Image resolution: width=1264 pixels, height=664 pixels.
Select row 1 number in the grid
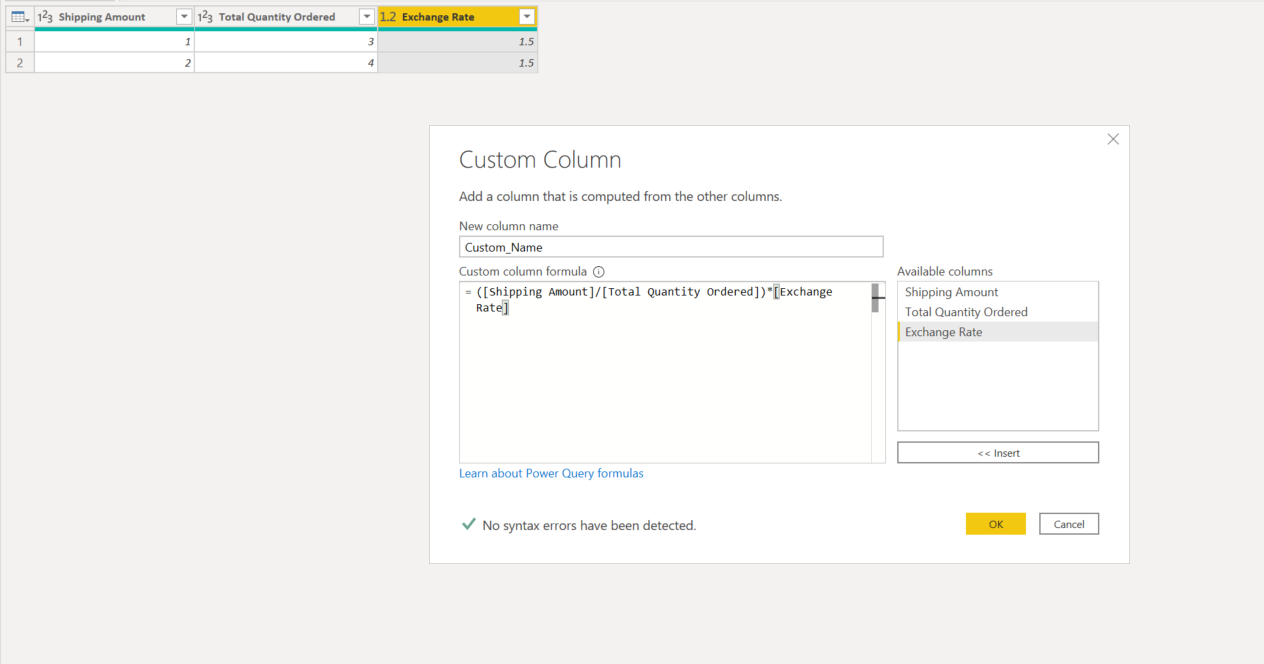coord(20,42)
